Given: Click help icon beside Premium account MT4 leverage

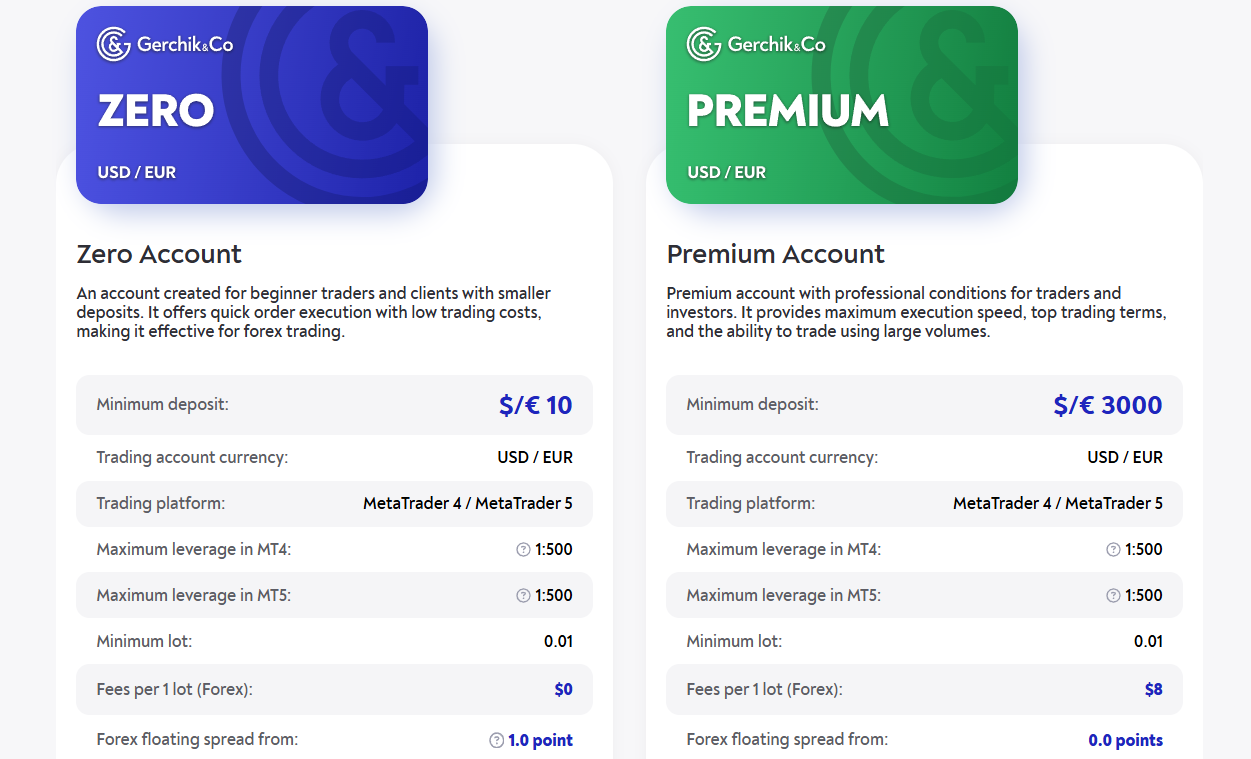Looking at the screenshot, I should point(1113,549).
